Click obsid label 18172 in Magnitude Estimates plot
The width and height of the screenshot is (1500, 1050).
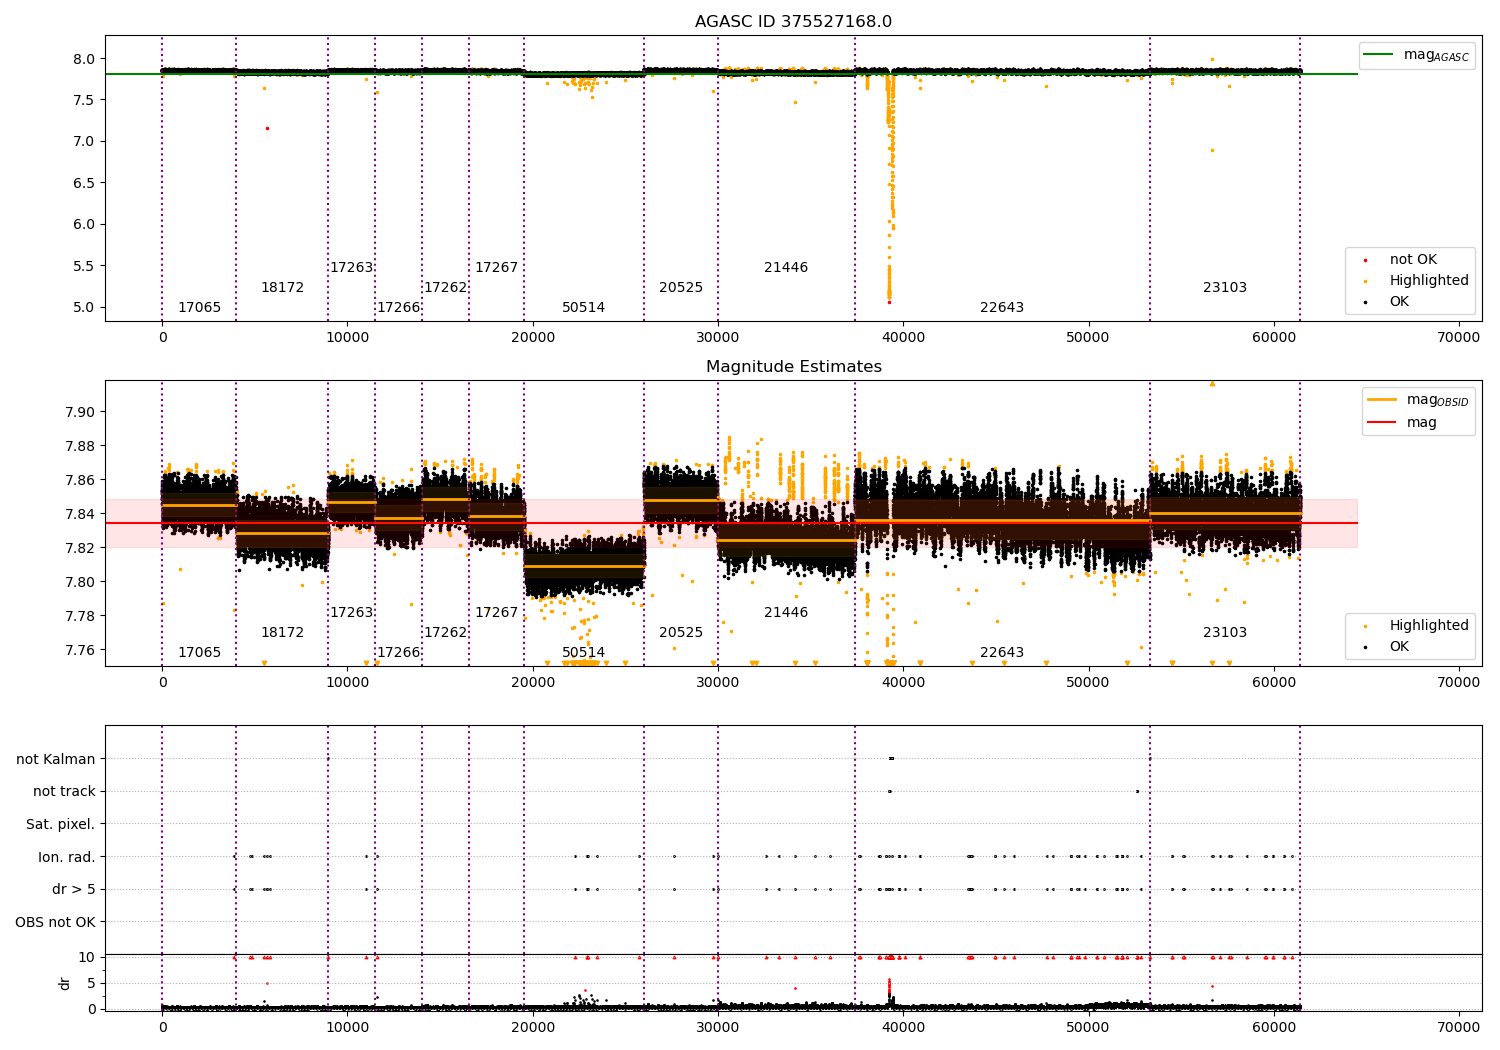pyautogui.click(x=282, y=633)
